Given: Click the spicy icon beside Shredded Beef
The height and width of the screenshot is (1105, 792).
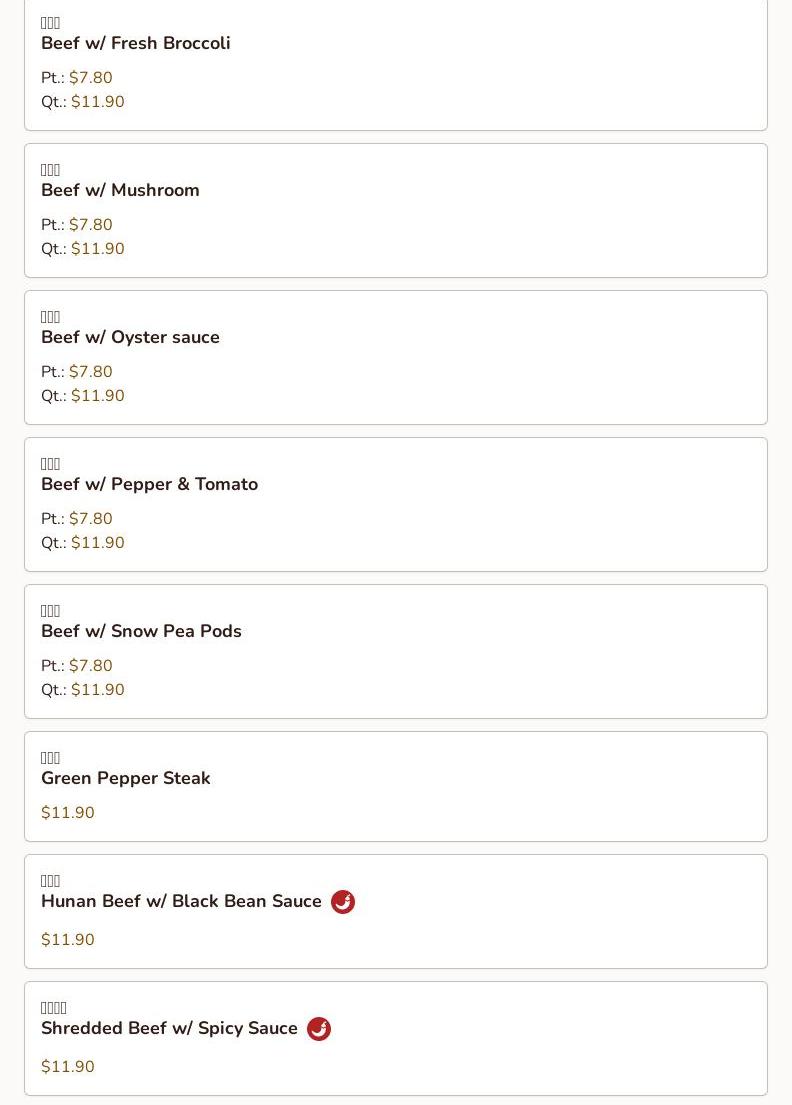Looking at the screenshot, I should point(319,1029).
